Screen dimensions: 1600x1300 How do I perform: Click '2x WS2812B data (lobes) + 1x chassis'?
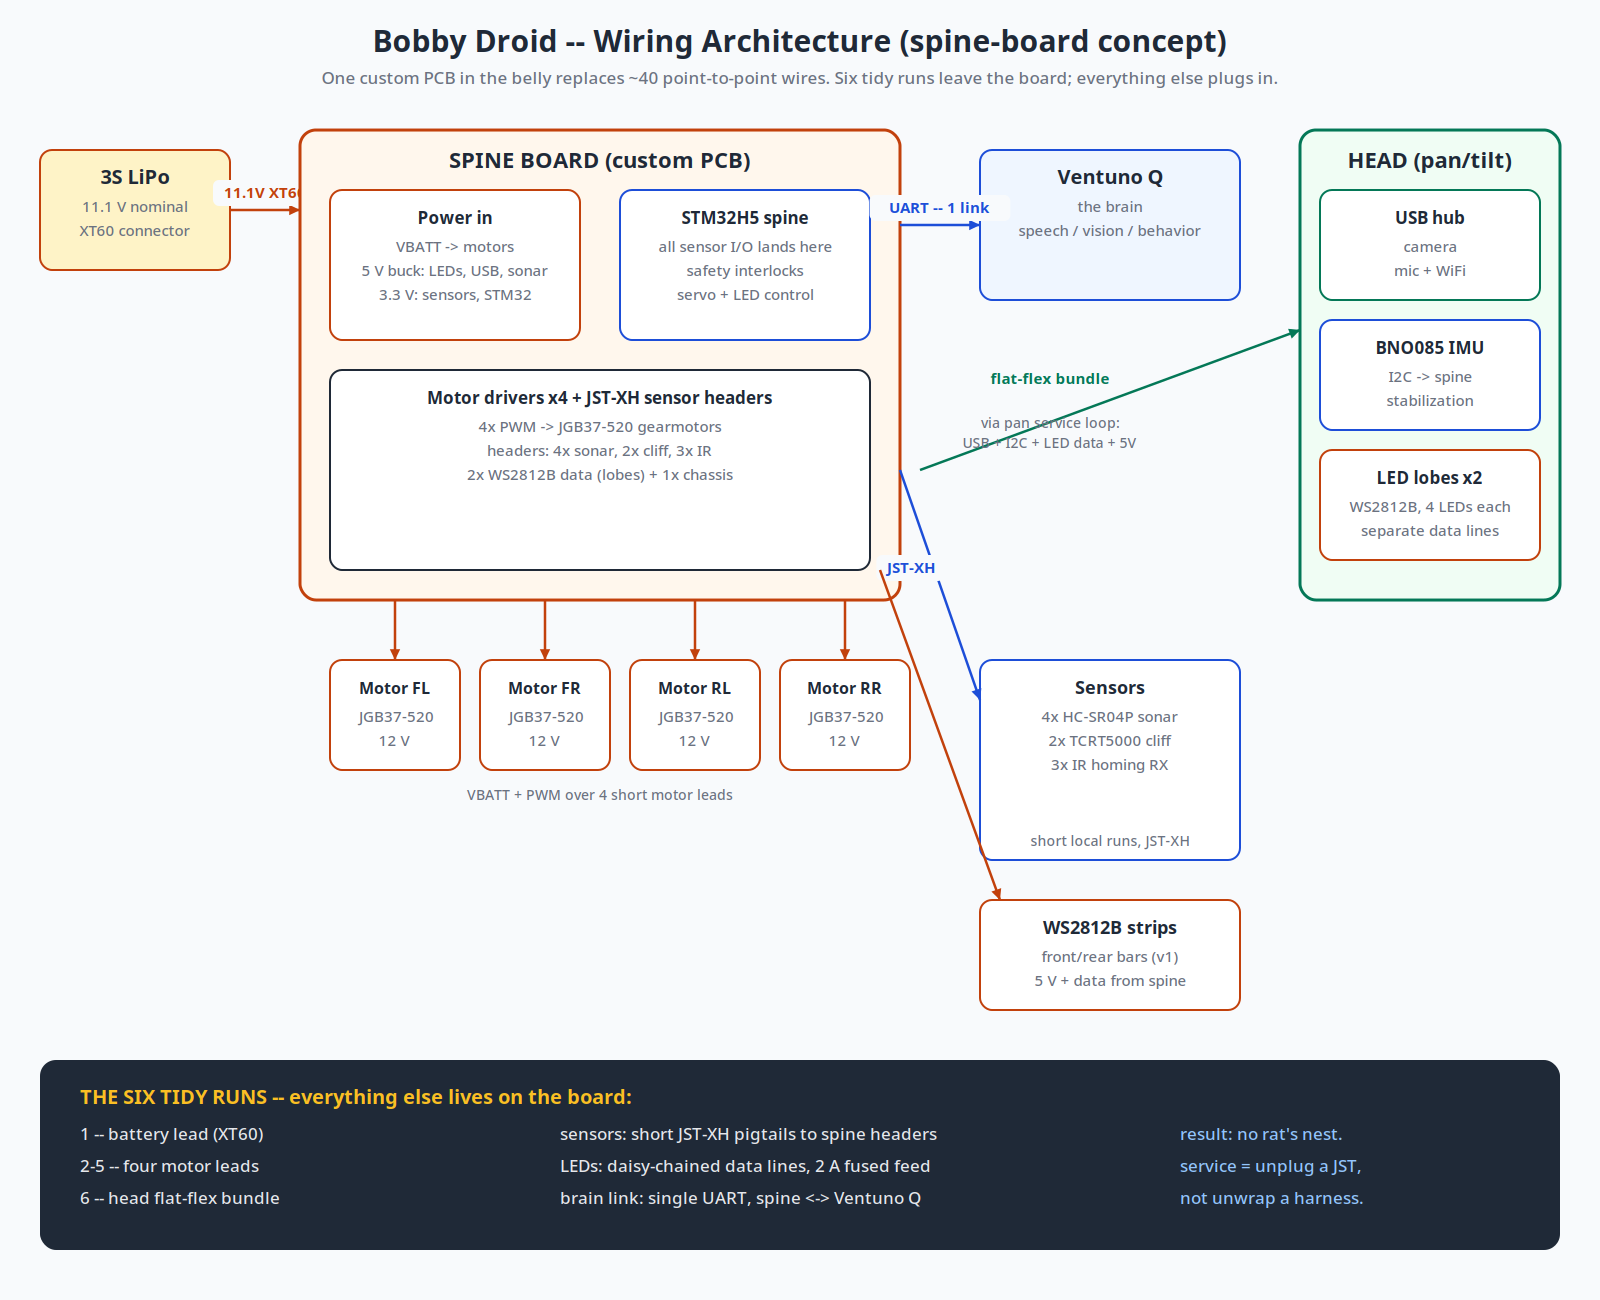600,475
